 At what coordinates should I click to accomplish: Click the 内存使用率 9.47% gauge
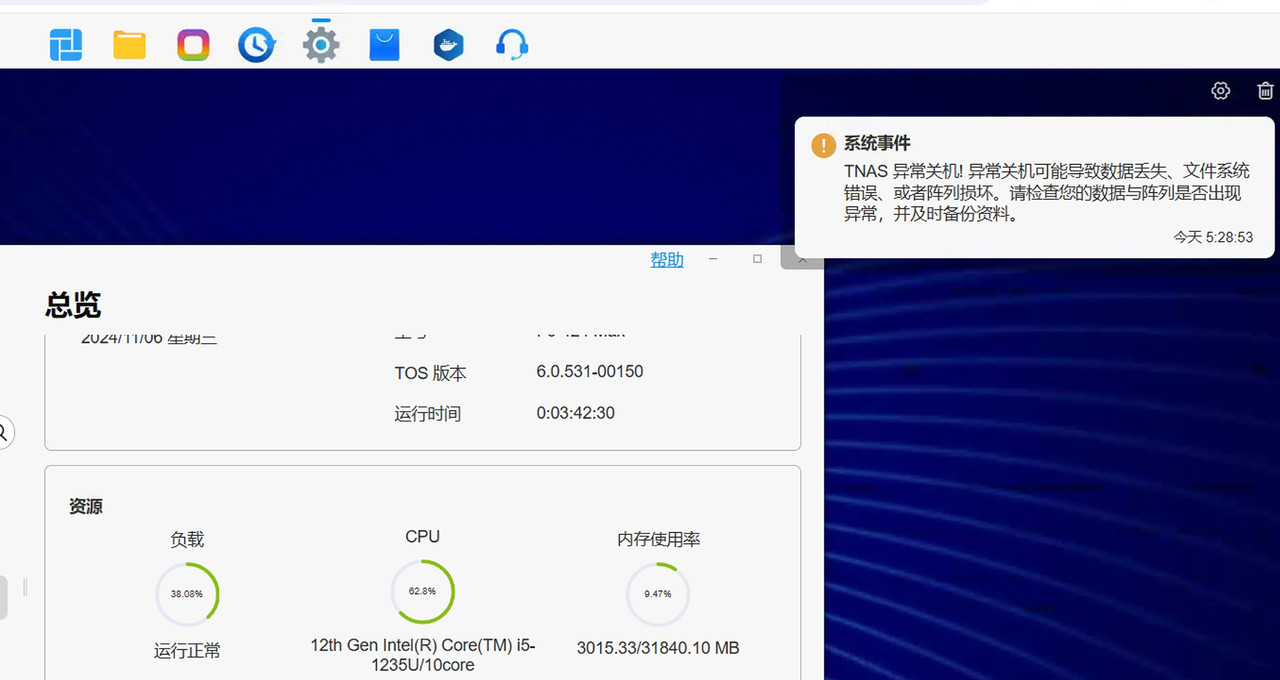click(x=658, y=593)
